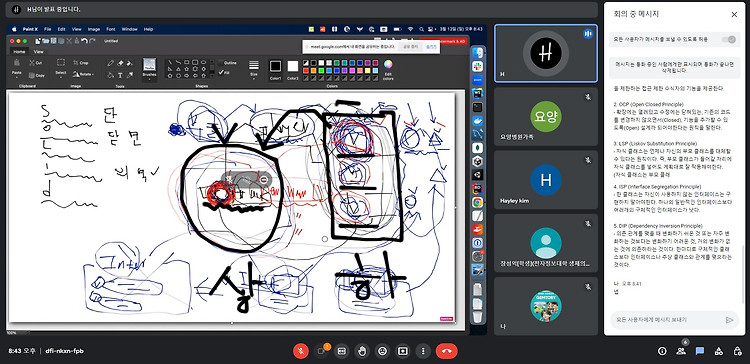This screenshot has width=750, height=364.
Task: Open the Brushes dropdown
Action: 149,70
